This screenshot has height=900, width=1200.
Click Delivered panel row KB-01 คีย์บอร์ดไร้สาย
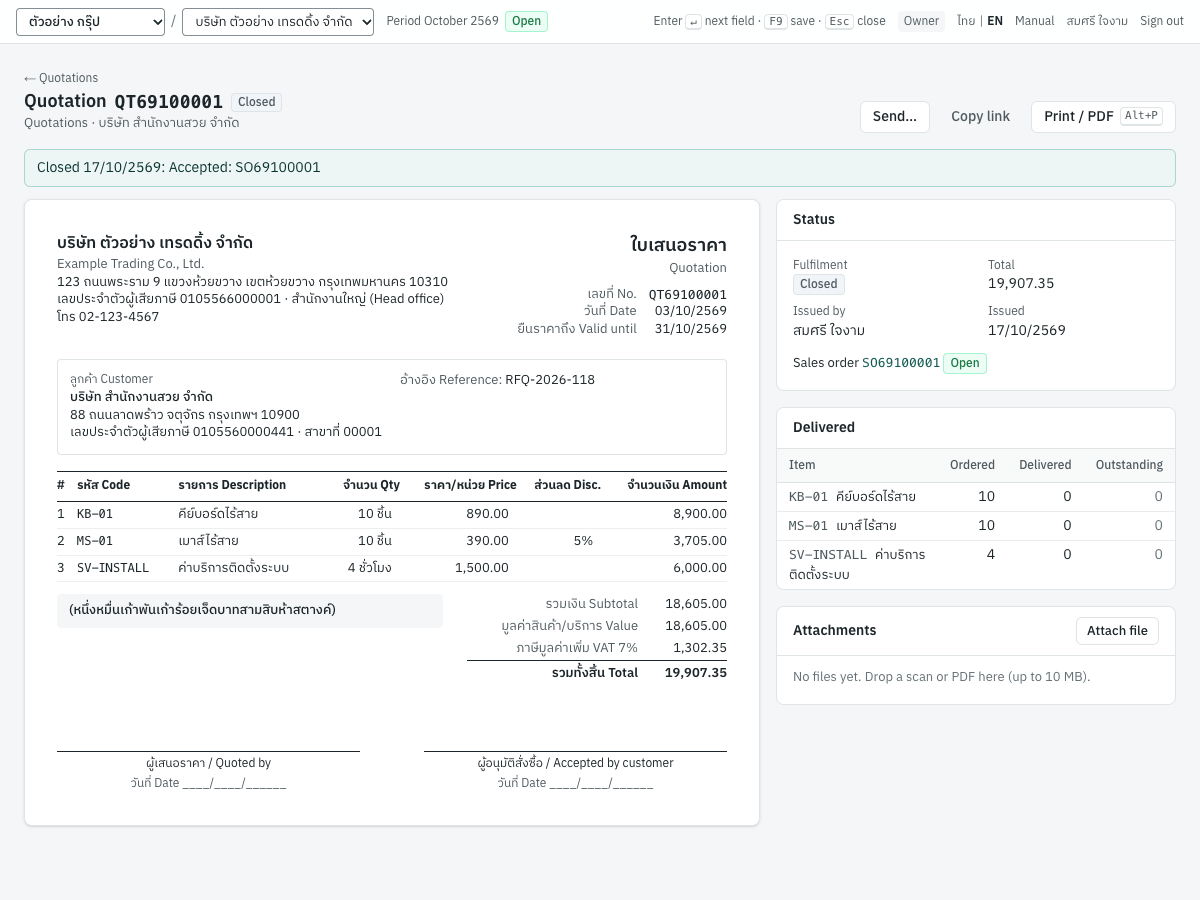(976, 496)
